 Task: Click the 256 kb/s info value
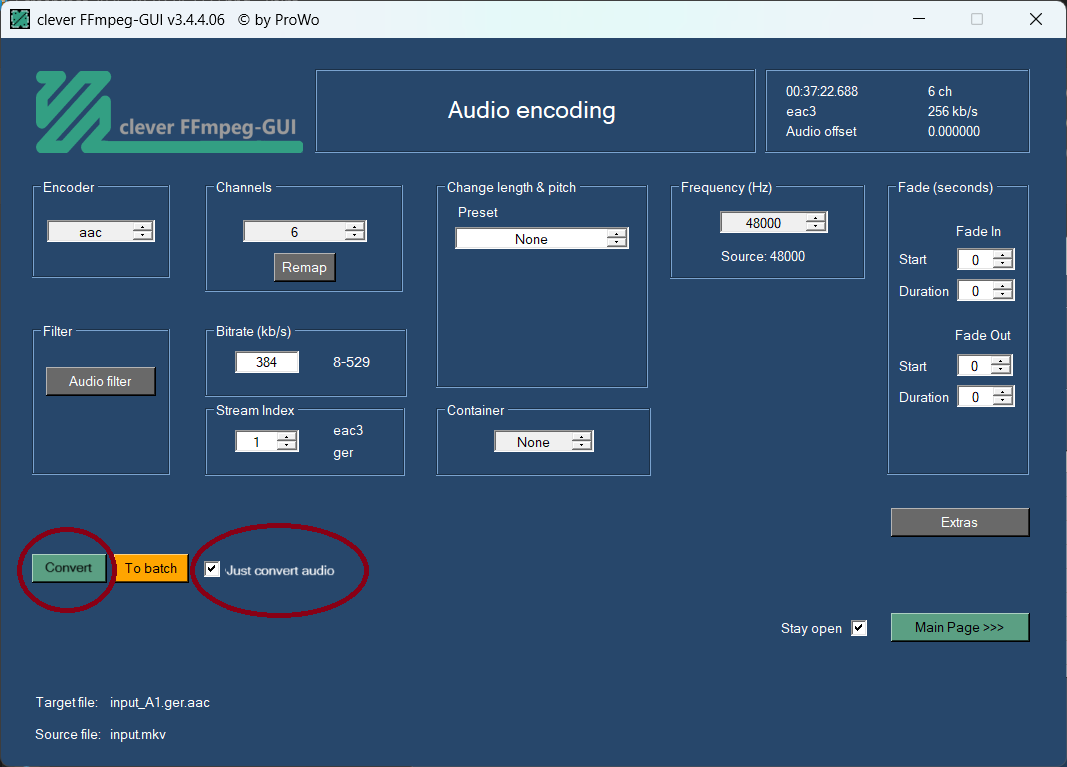coord(953,111)
